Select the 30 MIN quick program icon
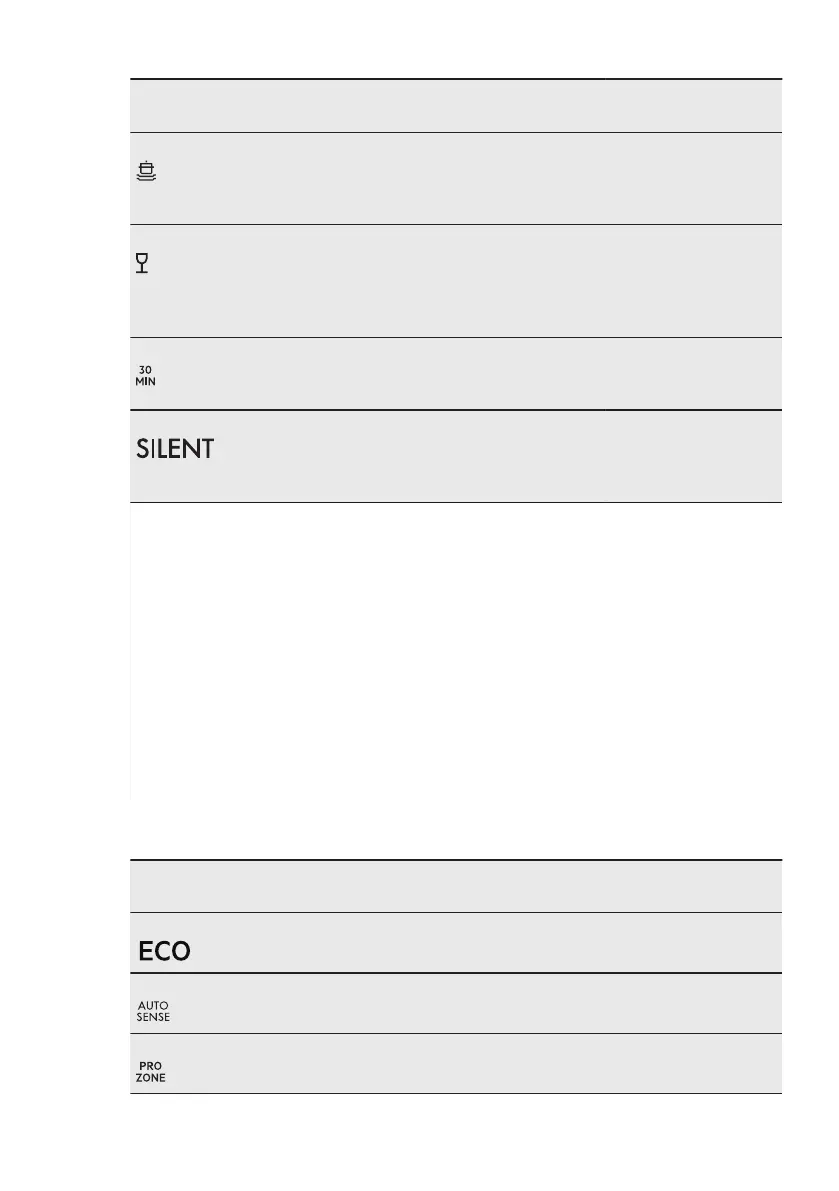The width and height of the screenshot is (839, 1191). point(146,375)
